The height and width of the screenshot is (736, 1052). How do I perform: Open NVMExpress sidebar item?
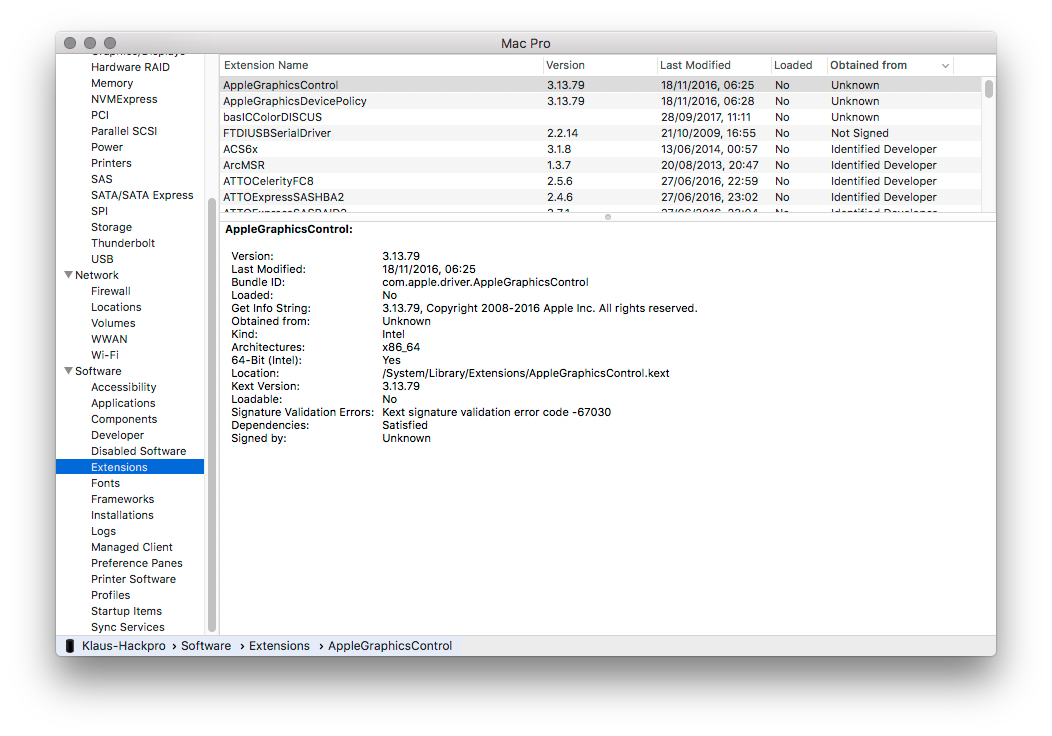tap(124, 99)
